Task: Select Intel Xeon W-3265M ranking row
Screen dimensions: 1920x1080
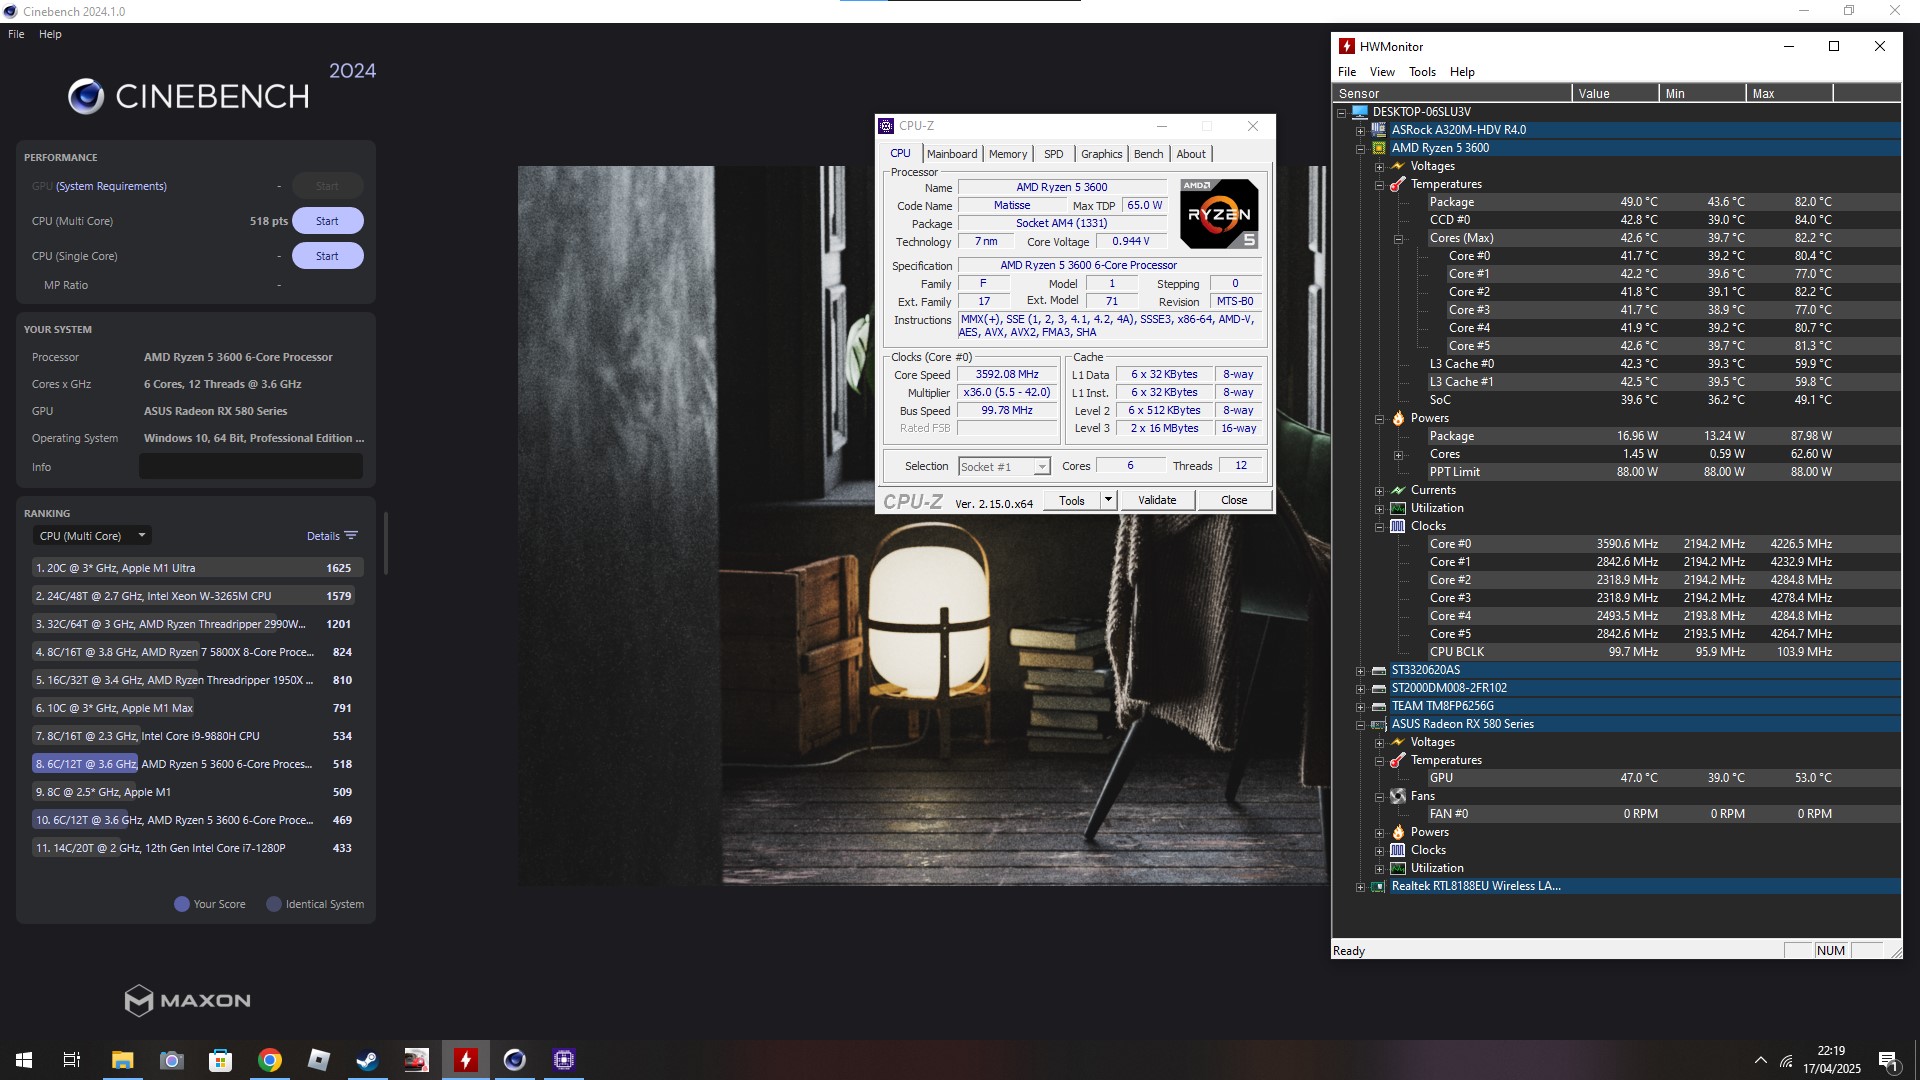Action: (x=197, y=596)
